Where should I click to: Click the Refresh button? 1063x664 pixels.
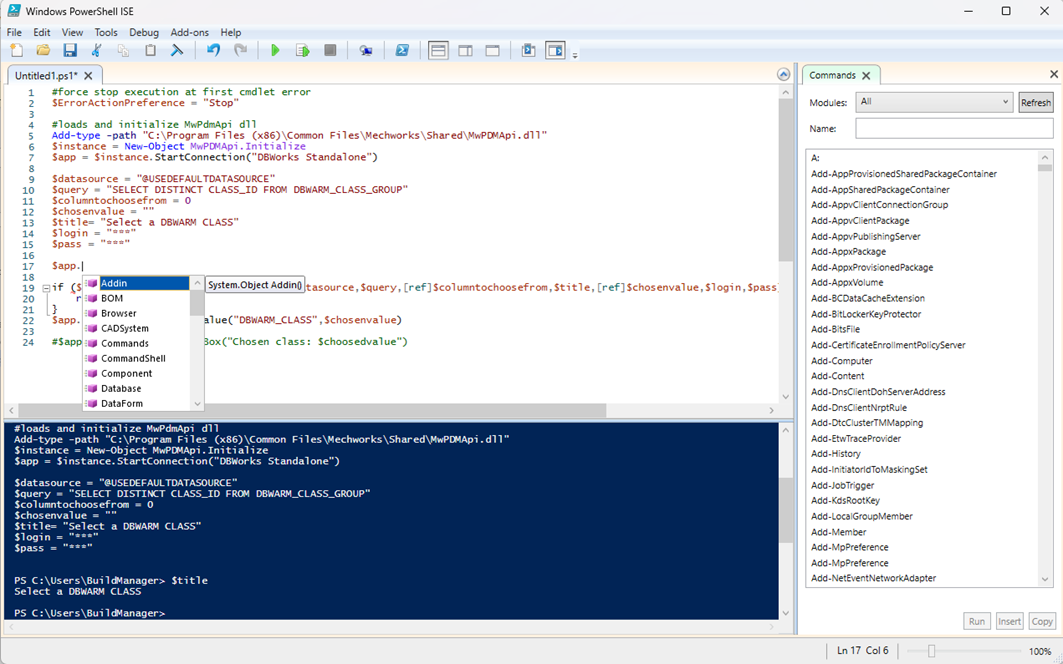click(1036, 102)
